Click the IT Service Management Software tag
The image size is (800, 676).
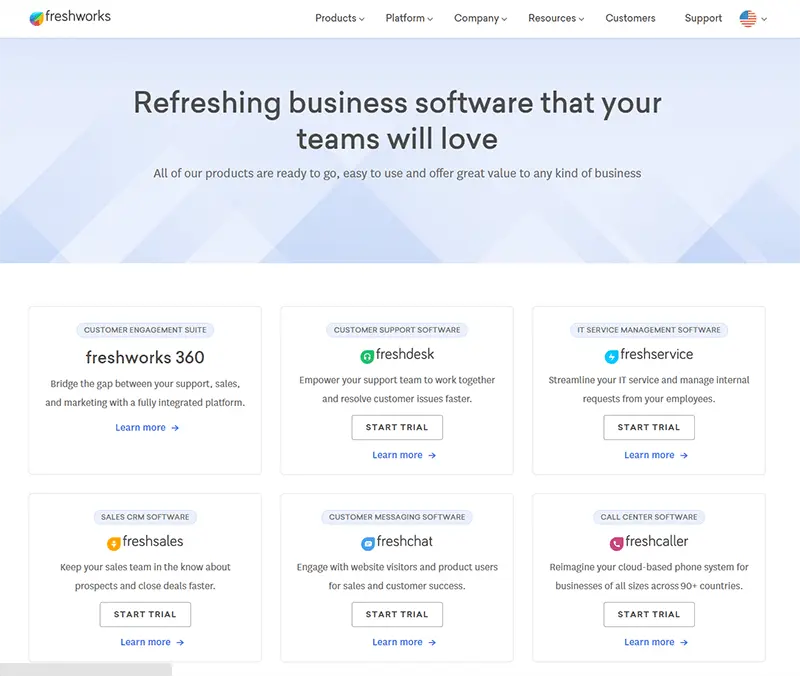click(649, 330)
